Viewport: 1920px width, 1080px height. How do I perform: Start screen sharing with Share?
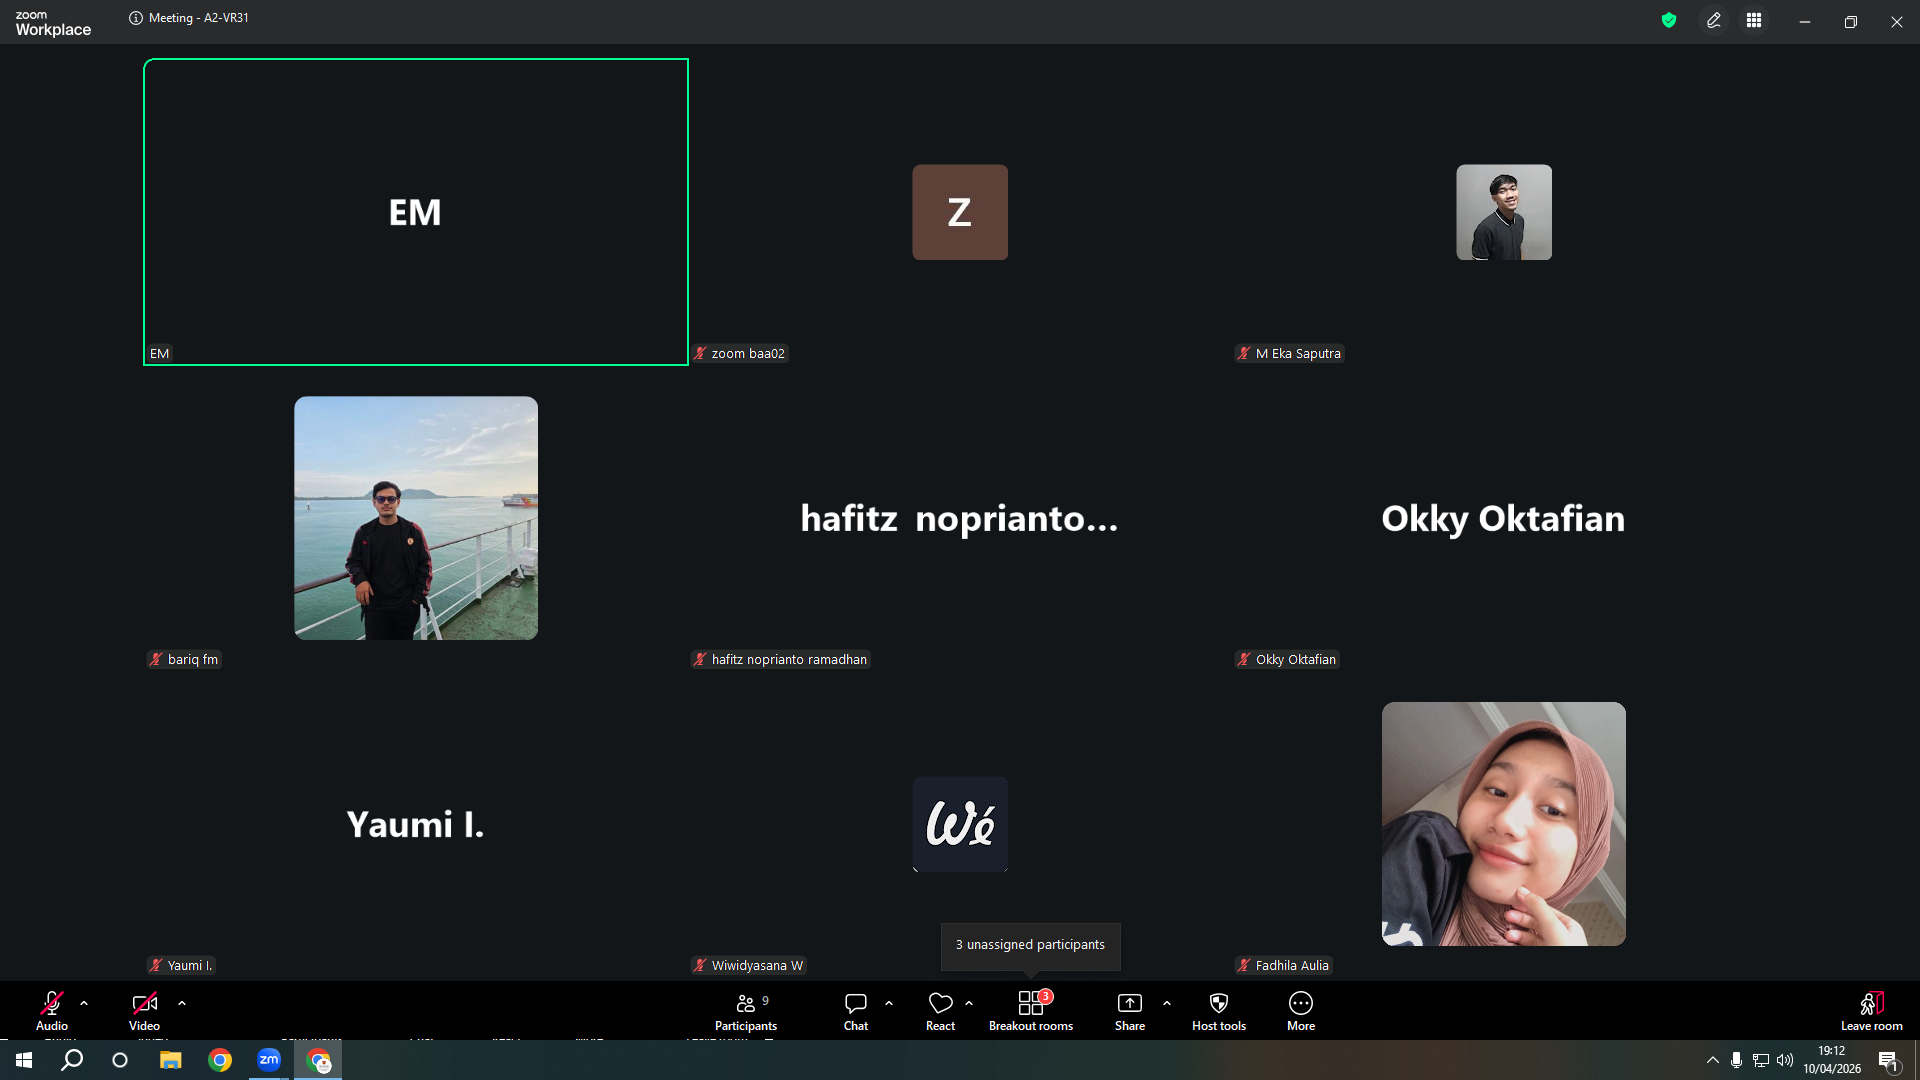pos(1130,1011)
